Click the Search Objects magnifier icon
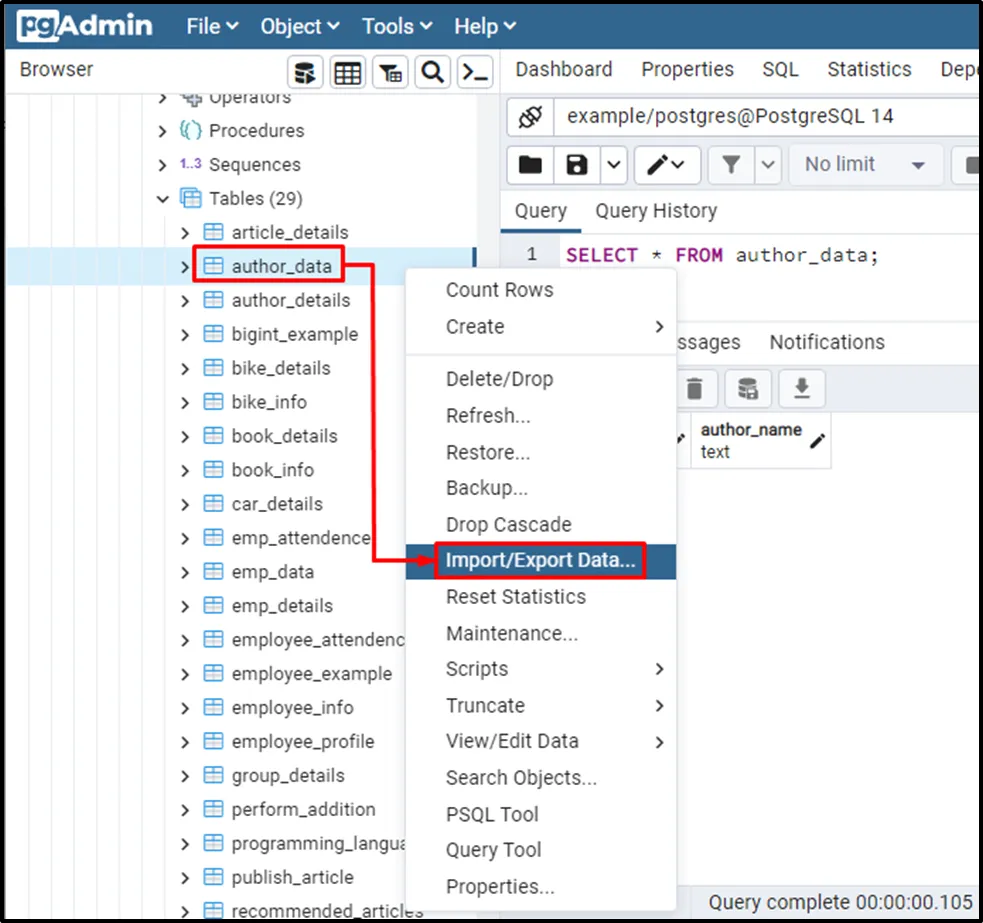The height and width of the screenshot is (923, 983). pyautogui.click(x=432, y=73)
